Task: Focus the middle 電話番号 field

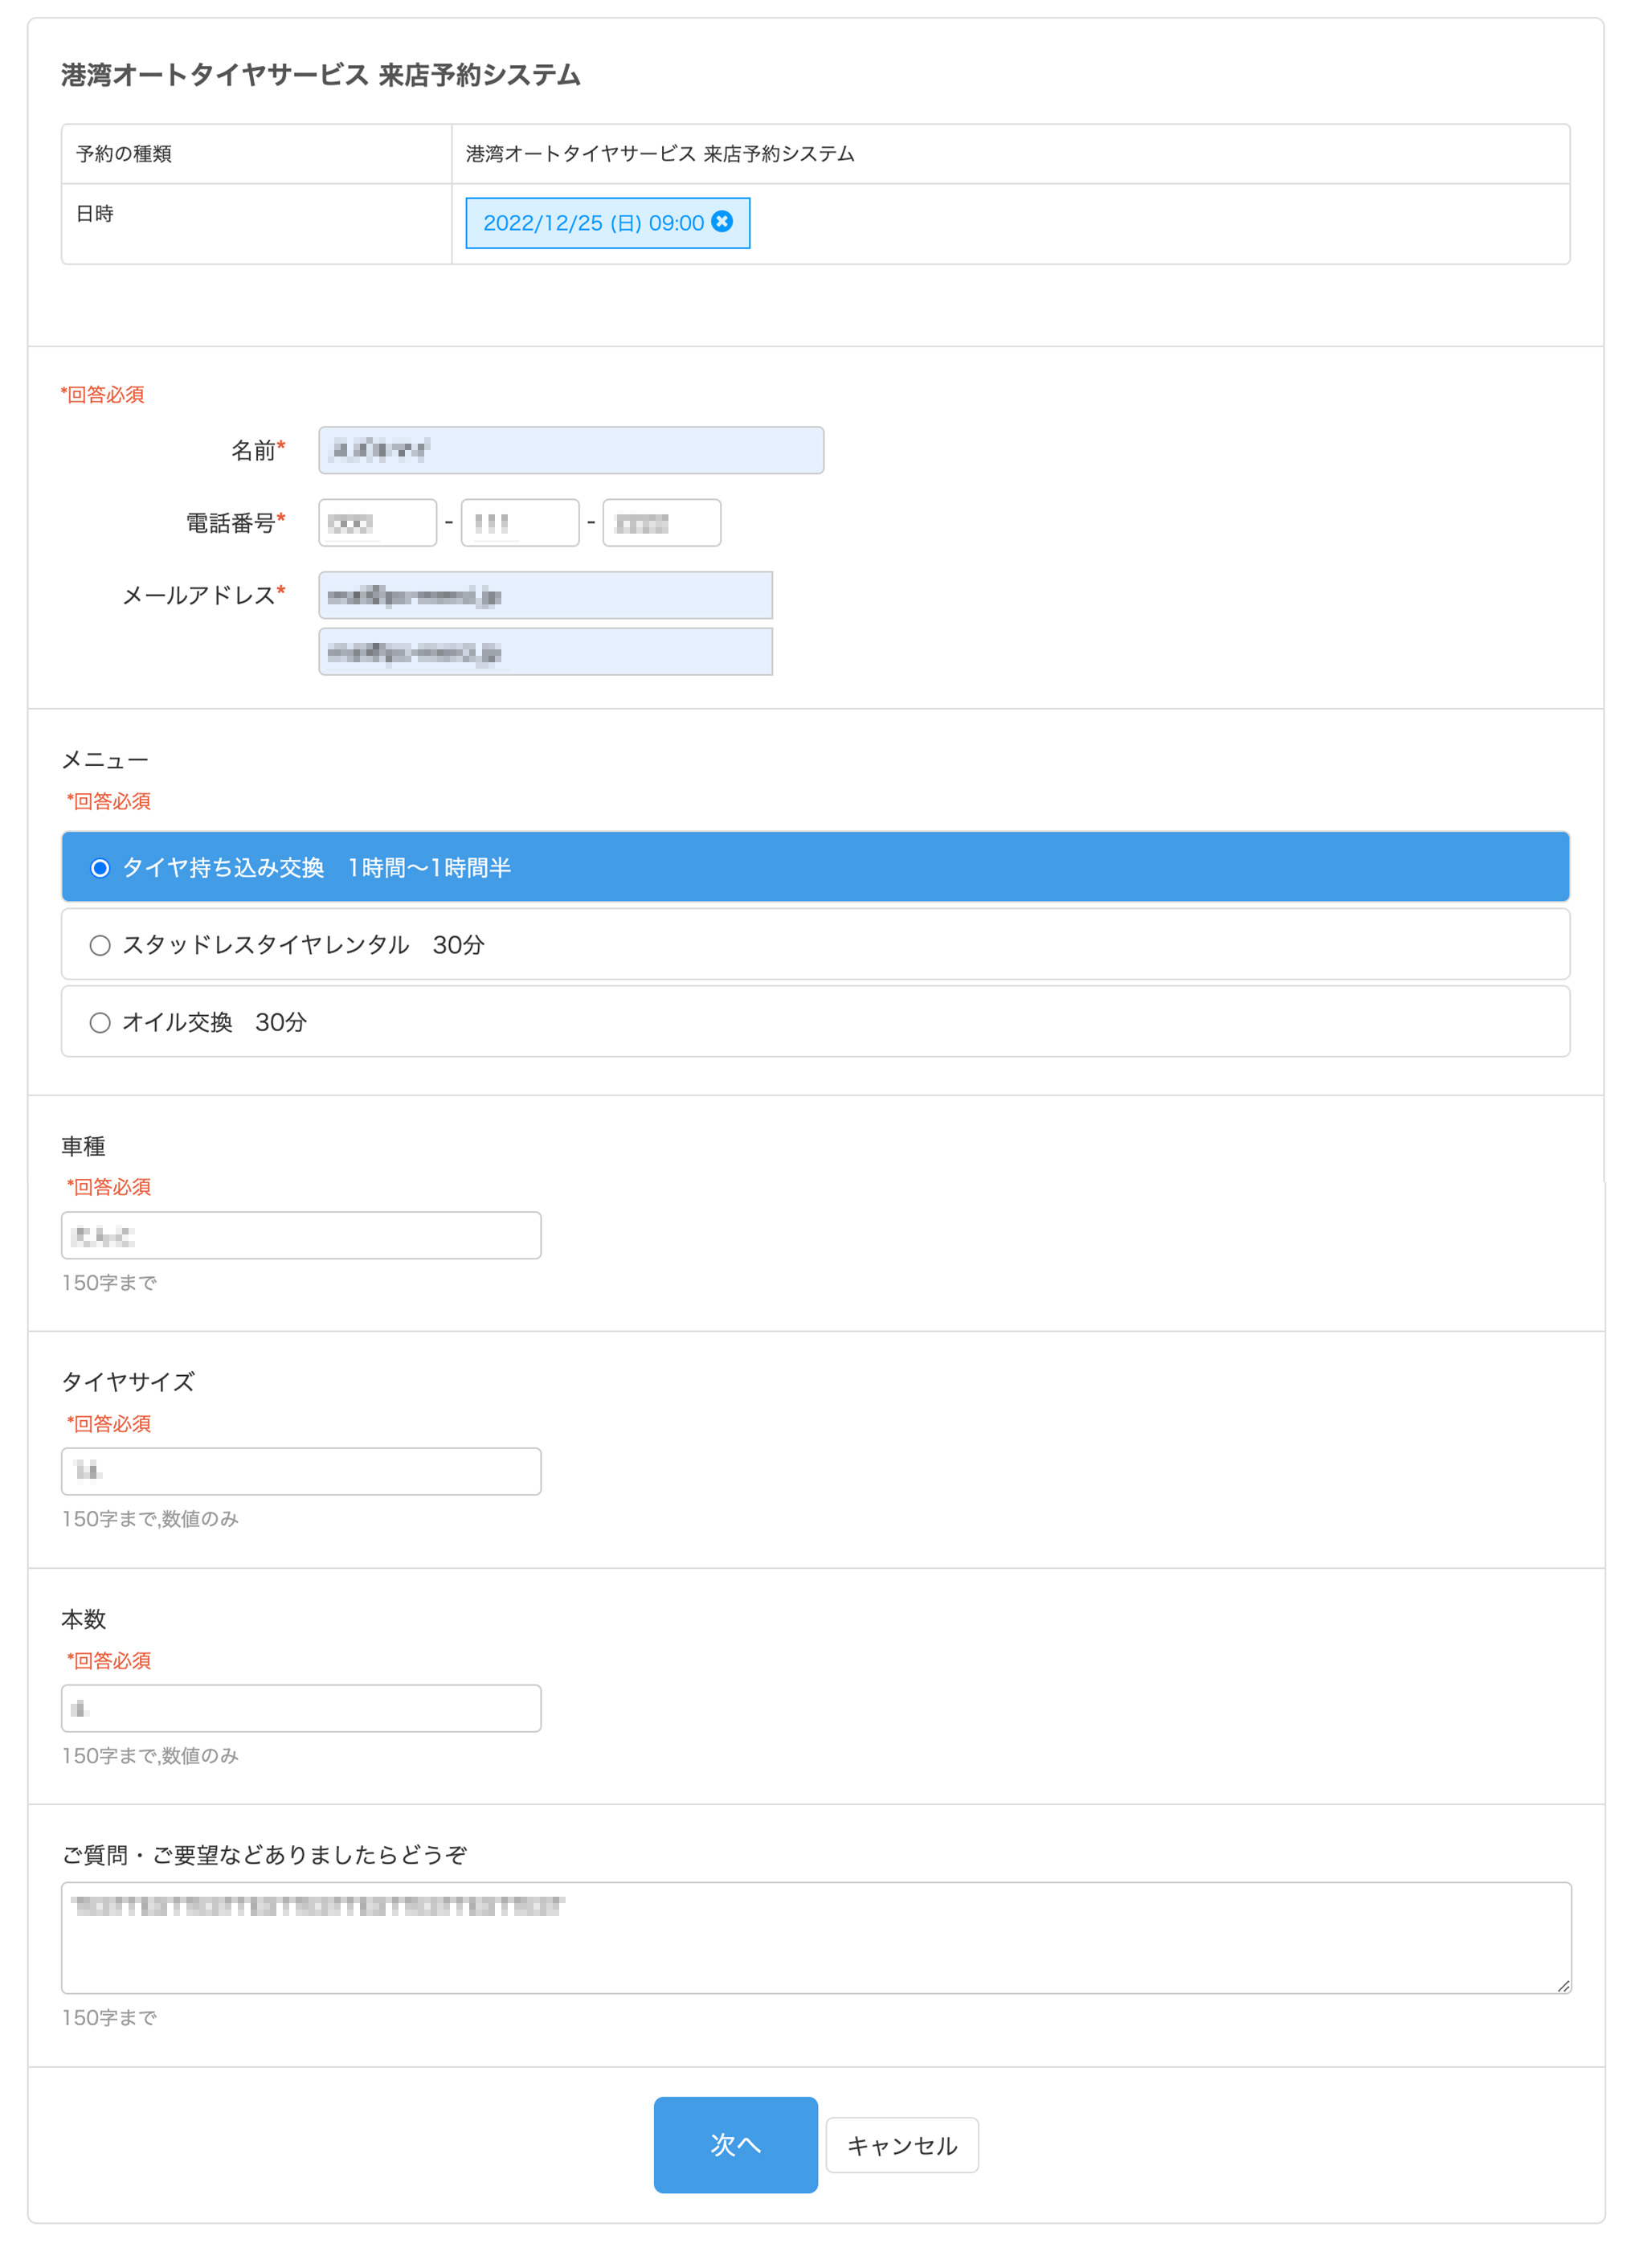Action: [519, 522]
